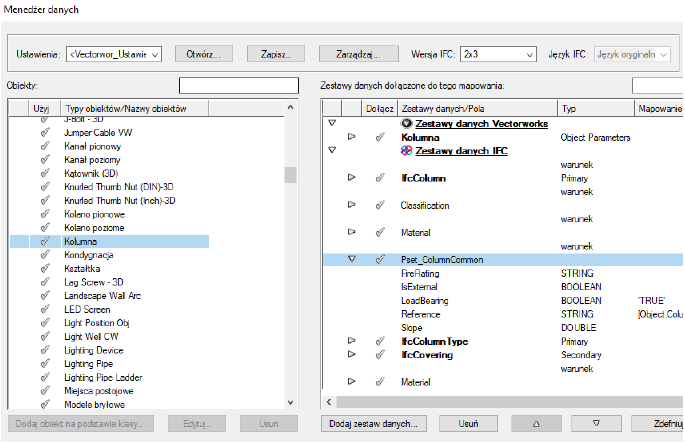Viewport: 685px width, 443px height.
Task: Toggle the use checkmark for Kolumna object
Action: click(x=45, y=242)
